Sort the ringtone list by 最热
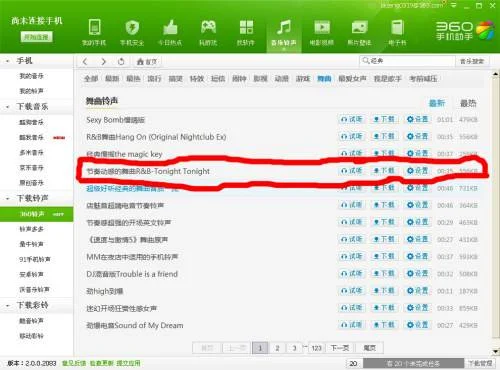The width and height of the screenshot is (500, 370). pyautogui.click(x=468, y=103)
